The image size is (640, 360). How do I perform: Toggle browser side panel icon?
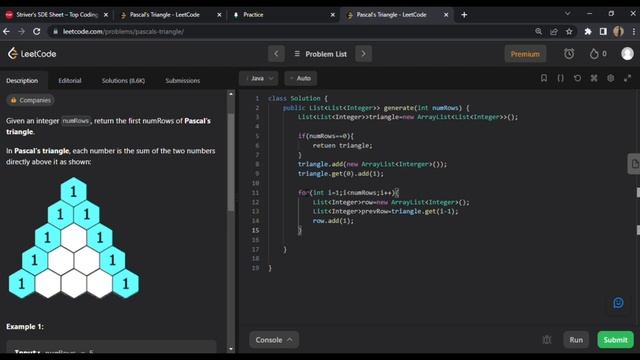(603, 31)
